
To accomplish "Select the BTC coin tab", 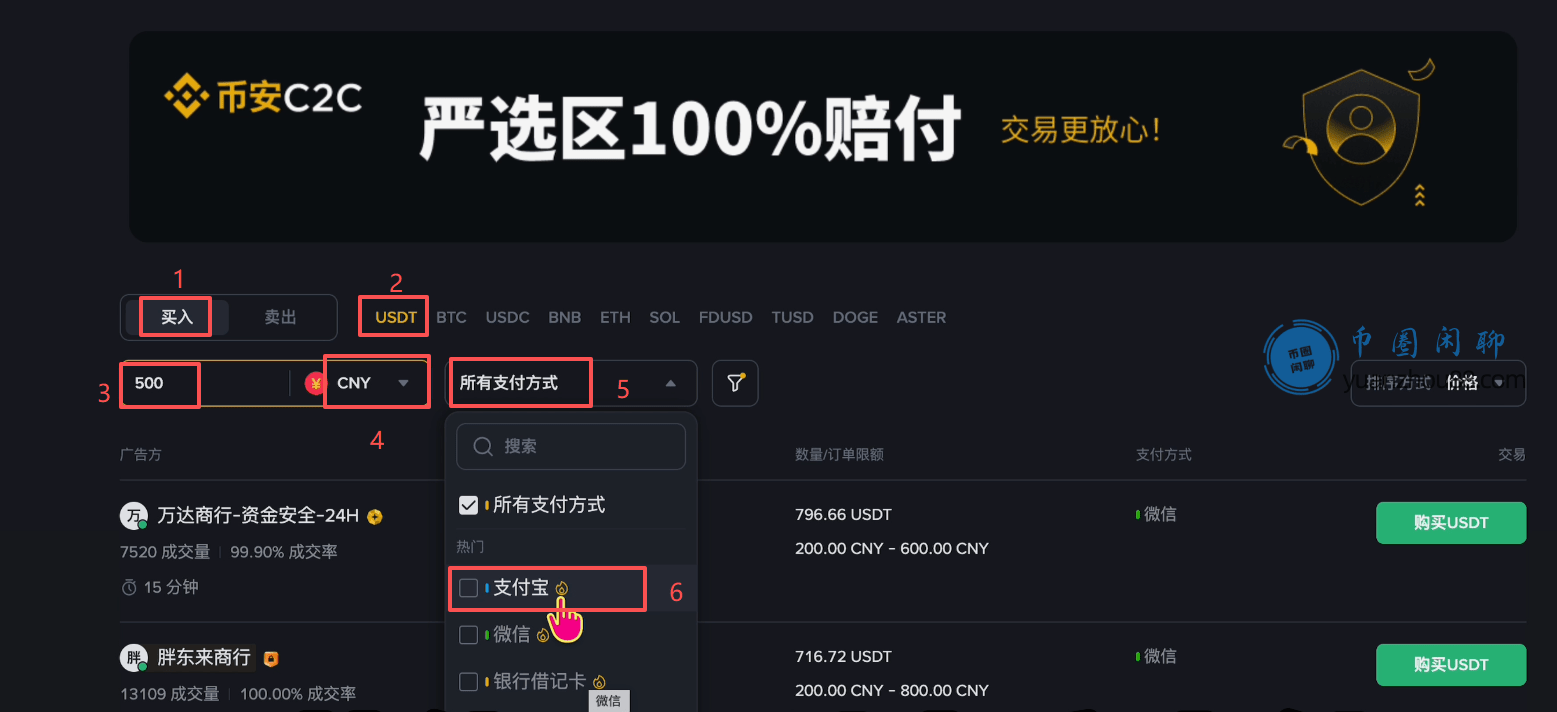I will [451, 317].
